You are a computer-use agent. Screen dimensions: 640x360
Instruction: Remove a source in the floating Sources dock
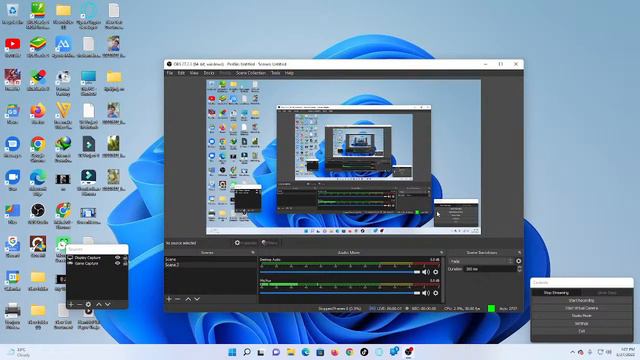tap(79, 304)
